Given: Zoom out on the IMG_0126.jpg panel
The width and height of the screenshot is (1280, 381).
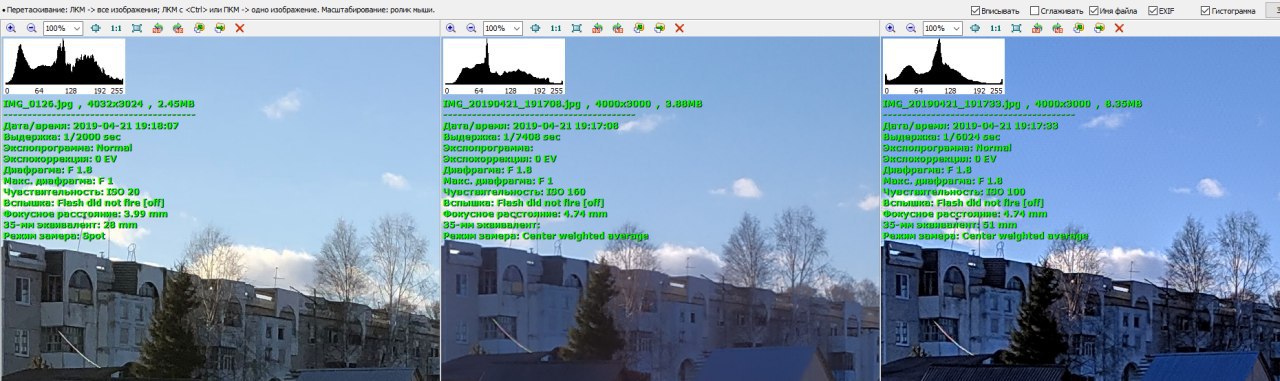Looking at the screenshot, I should (x=31, y=28).
